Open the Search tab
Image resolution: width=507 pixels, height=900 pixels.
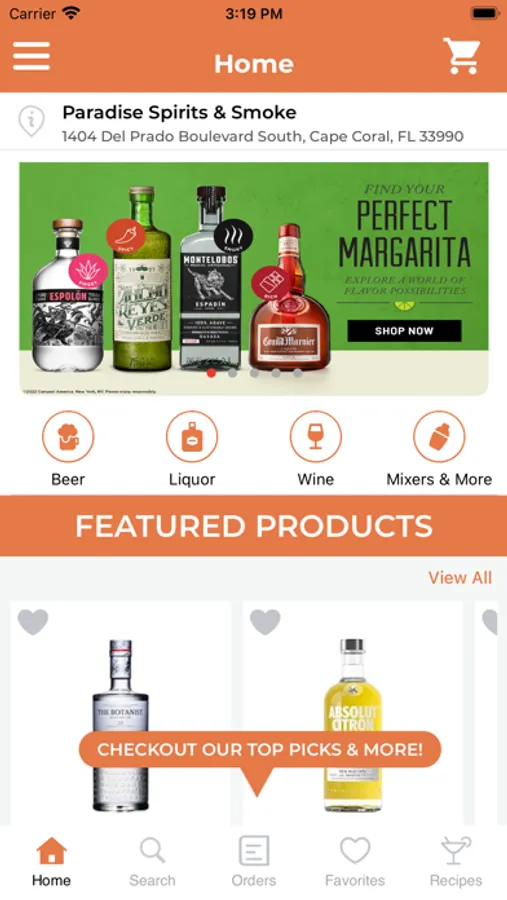(x=152, y=862)
